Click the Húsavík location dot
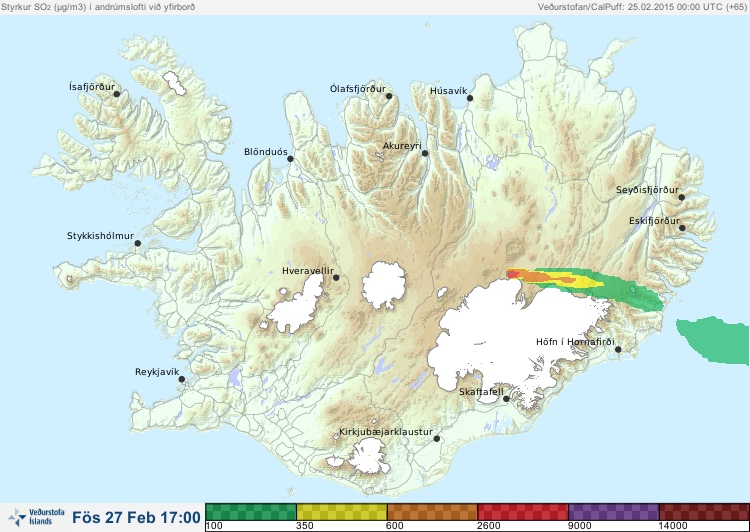The height and width of the screenshot is (532, 750). pos(470,98)
